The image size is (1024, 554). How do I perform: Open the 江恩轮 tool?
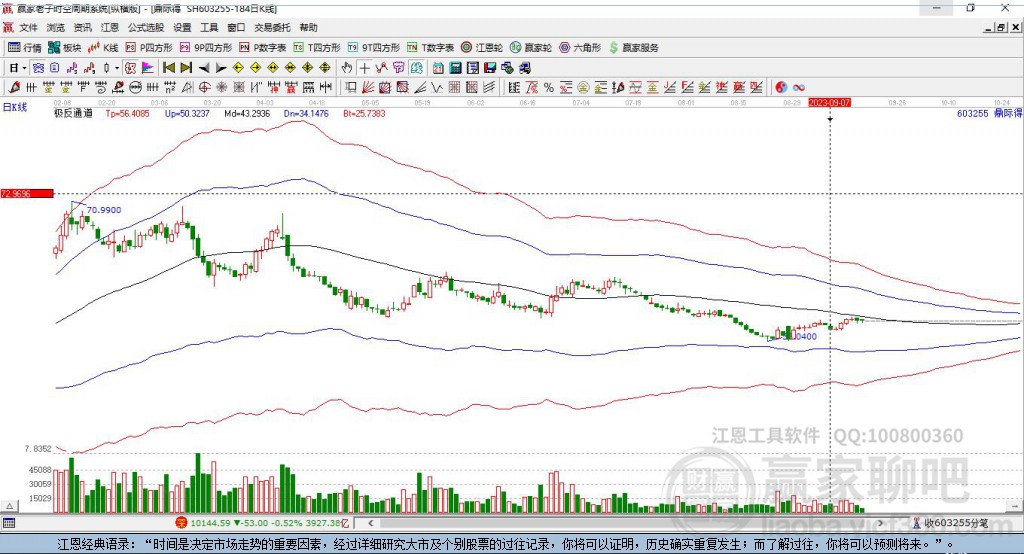pyautogui.click(x=482, y=48)
